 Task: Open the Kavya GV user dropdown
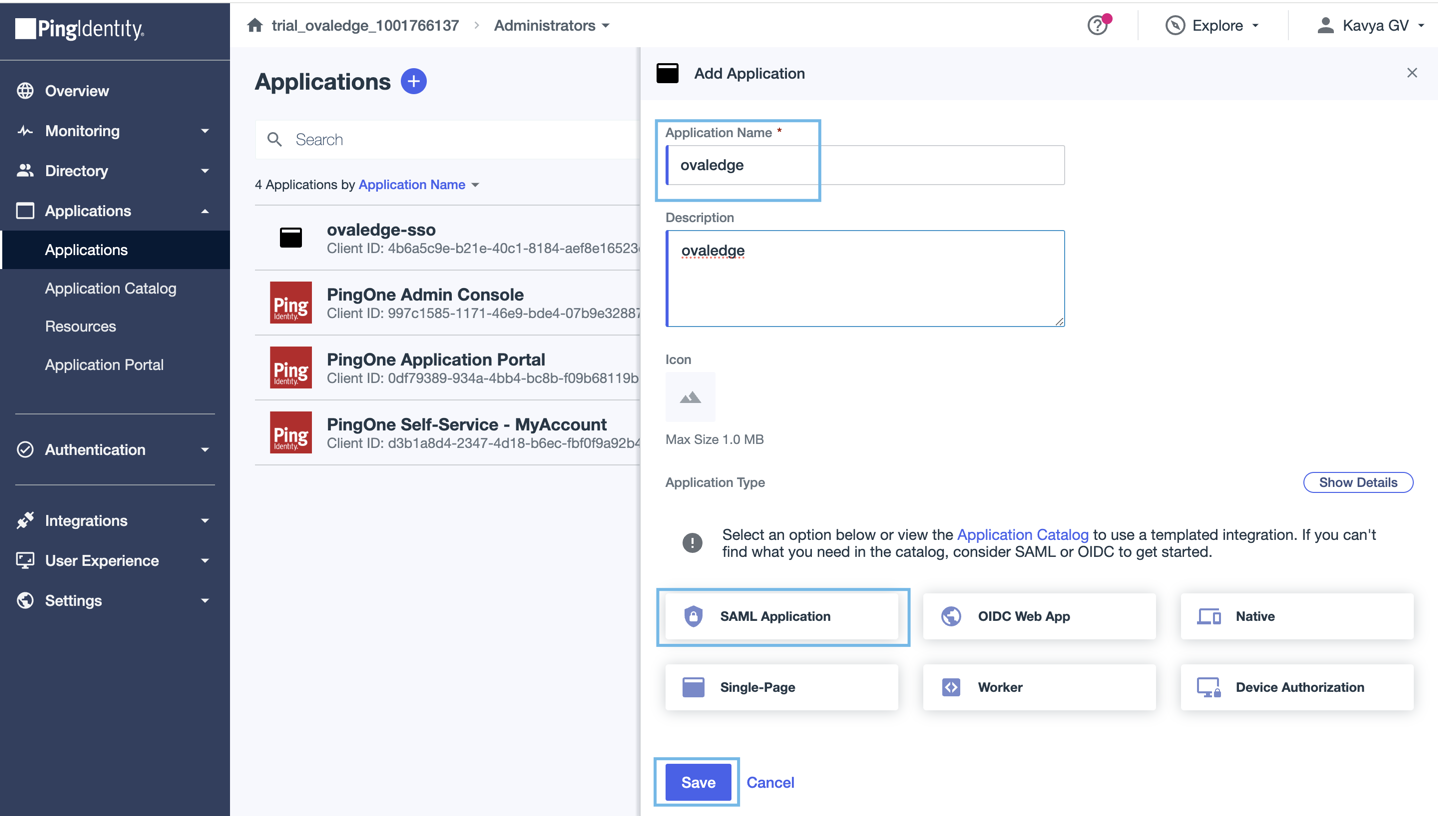pyautogui.click(x=1371, y=25)
